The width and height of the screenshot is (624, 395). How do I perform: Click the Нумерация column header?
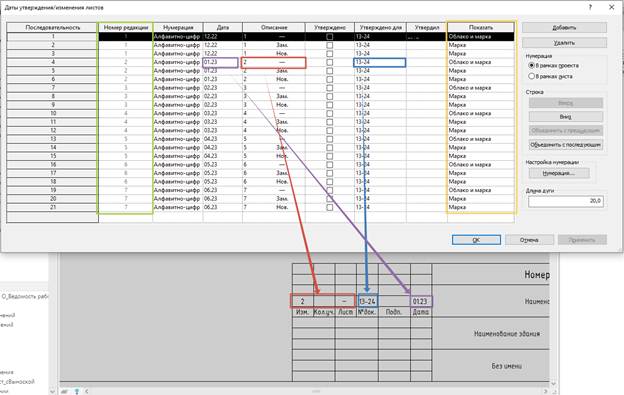(178, 27)
